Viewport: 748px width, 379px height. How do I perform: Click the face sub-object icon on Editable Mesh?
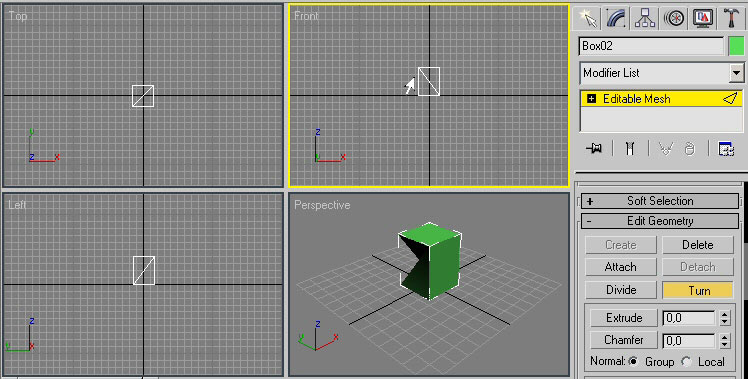(x=730, y=99)
